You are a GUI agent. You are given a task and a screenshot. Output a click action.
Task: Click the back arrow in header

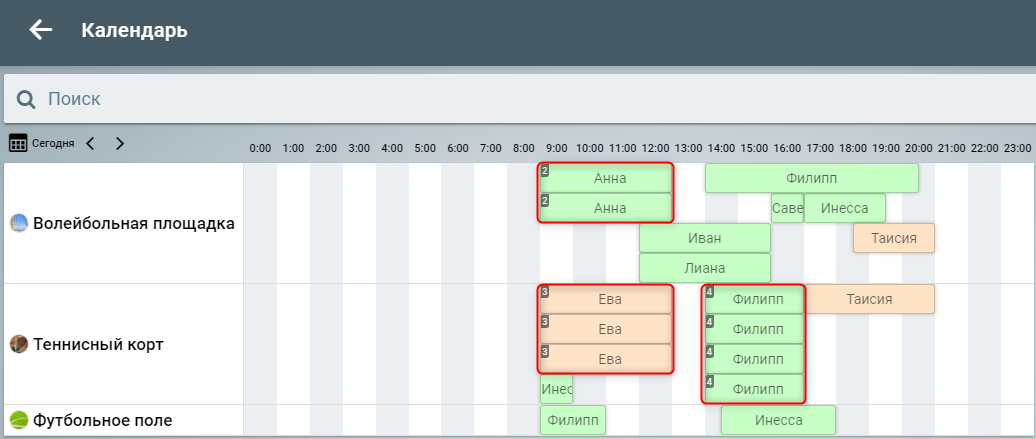(x=41, y=30)
